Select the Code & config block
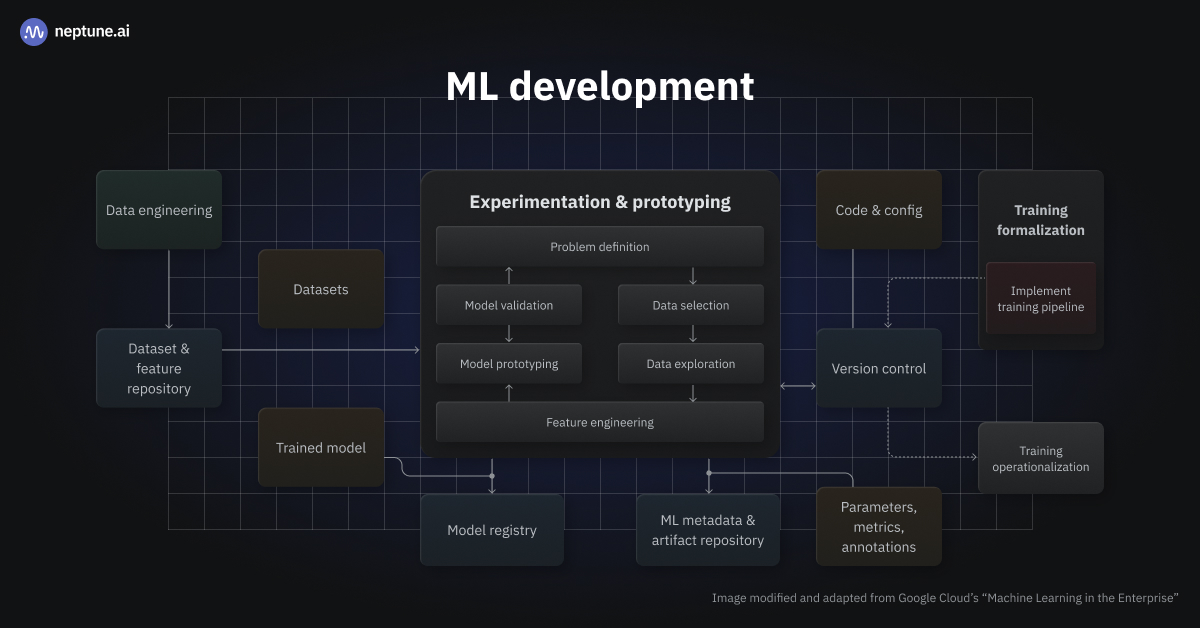Image resolution: width=1200 pixels, height=628 pixels. coord(878,209)
